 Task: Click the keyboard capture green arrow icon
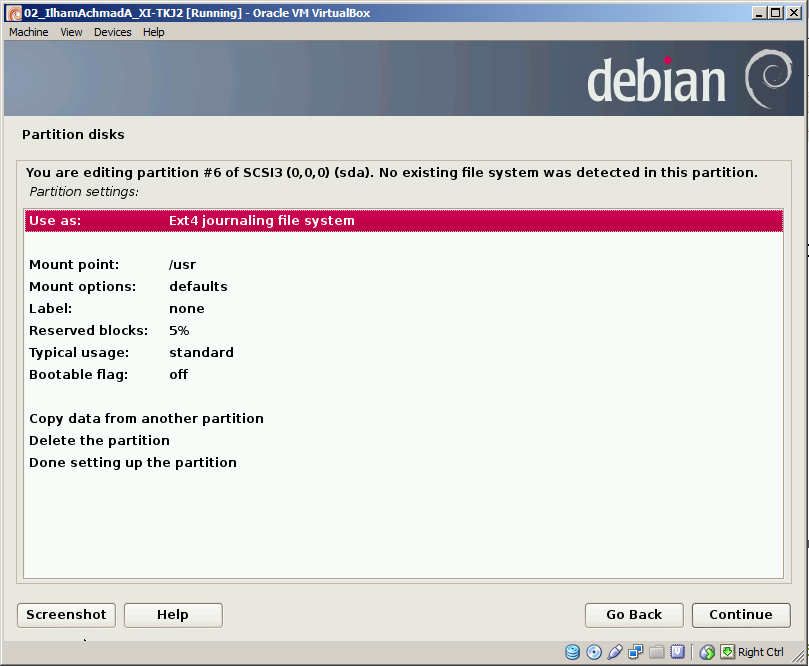727,652
